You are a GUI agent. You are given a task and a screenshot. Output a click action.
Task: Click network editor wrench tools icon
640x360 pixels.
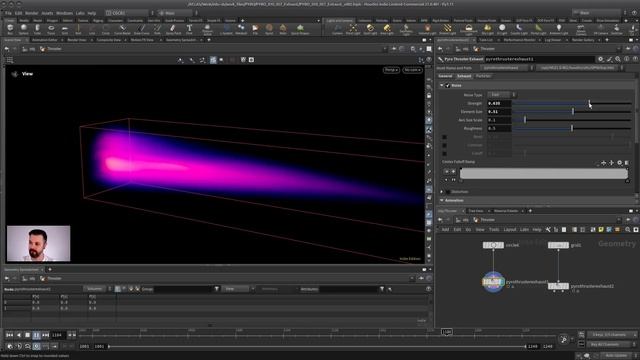548,230
